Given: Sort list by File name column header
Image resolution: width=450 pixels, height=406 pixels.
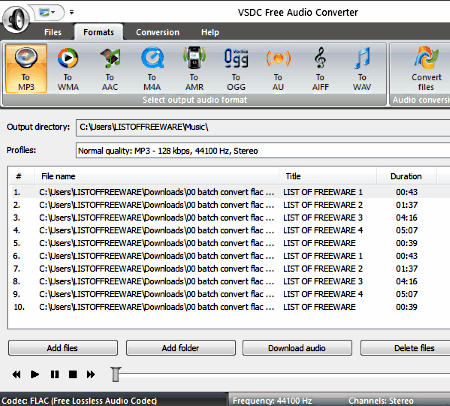Looking at the screenshot, I should 157,176.
